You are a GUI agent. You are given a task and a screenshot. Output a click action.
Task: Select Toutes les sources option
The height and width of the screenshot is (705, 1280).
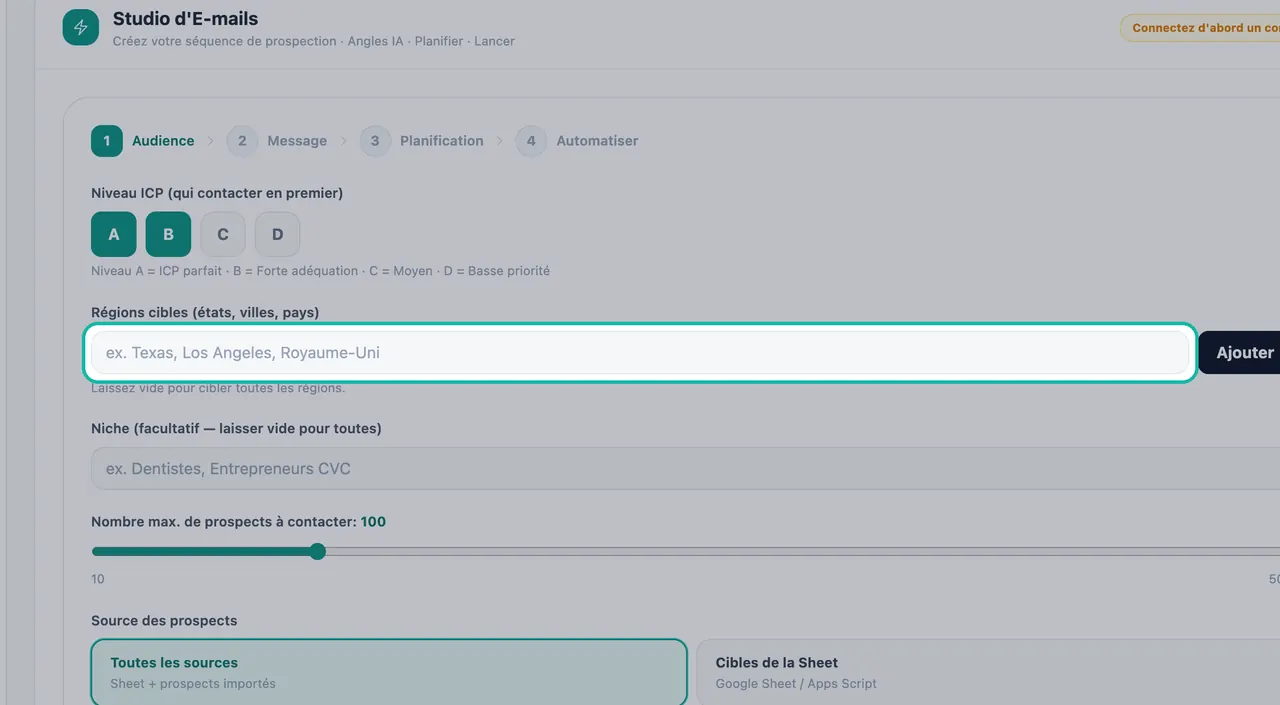click(389, 672)
